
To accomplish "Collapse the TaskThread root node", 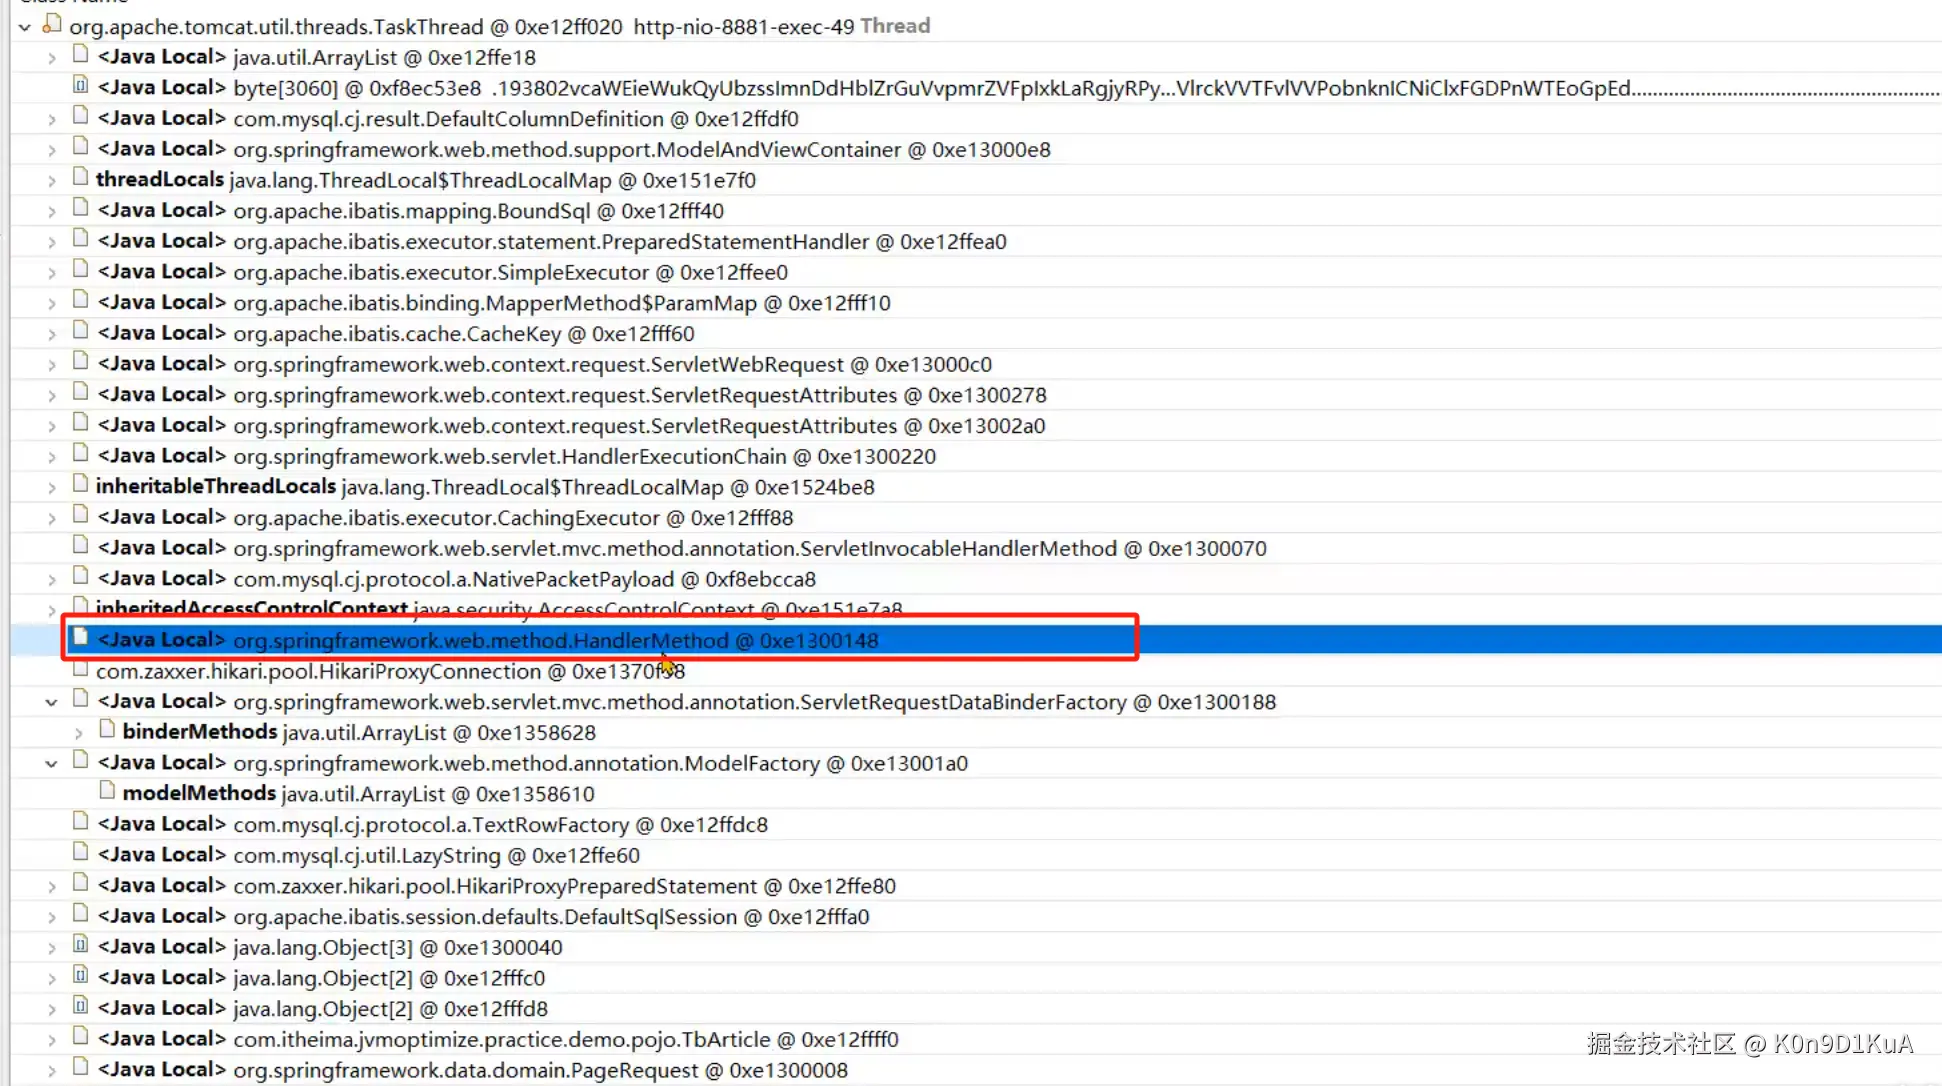I will tap(25, 27).
